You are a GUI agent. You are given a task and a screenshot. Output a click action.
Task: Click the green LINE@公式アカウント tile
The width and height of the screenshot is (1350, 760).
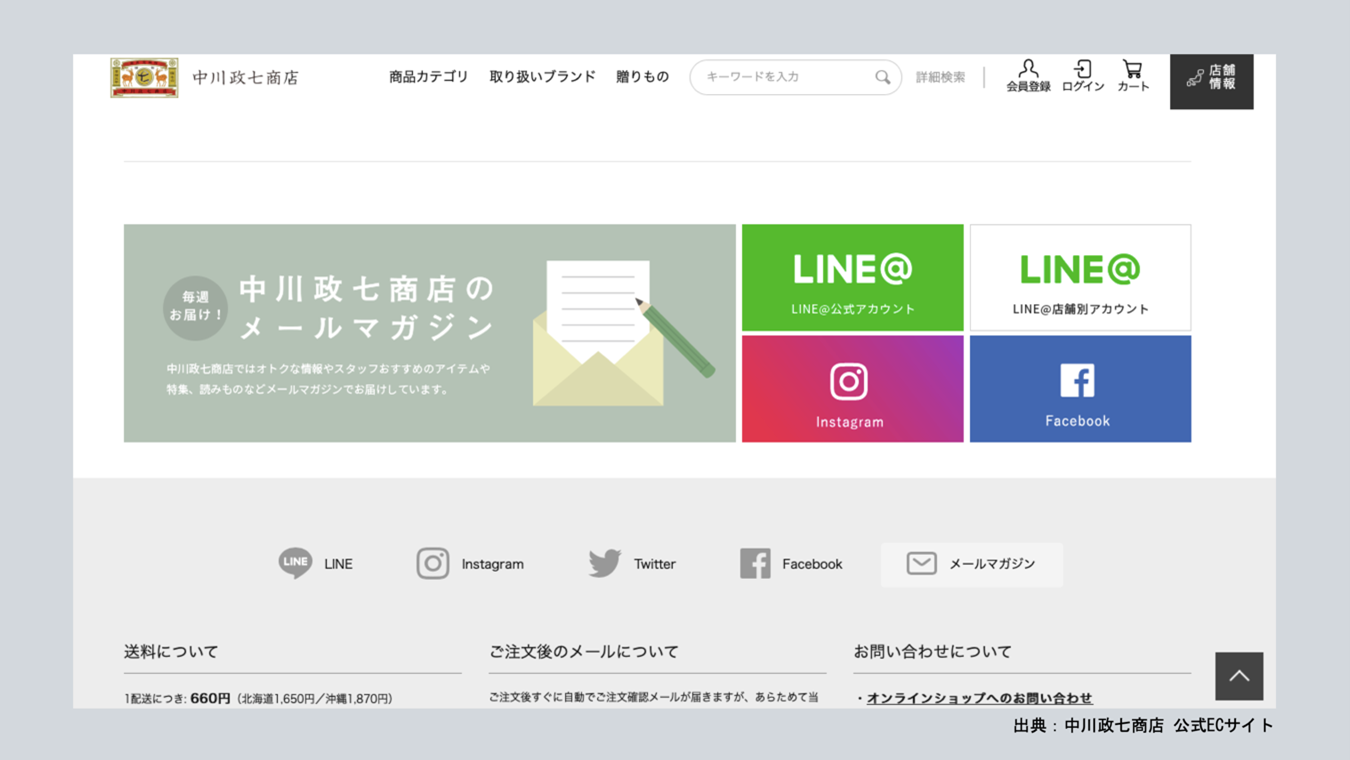click(x=852, y=278)
